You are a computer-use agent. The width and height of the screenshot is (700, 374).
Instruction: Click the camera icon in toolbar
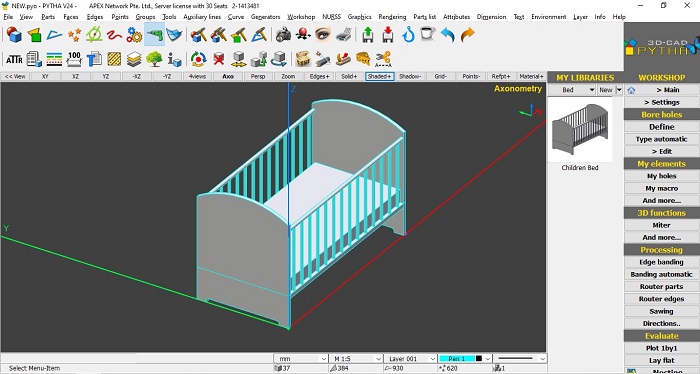(283, 34)
